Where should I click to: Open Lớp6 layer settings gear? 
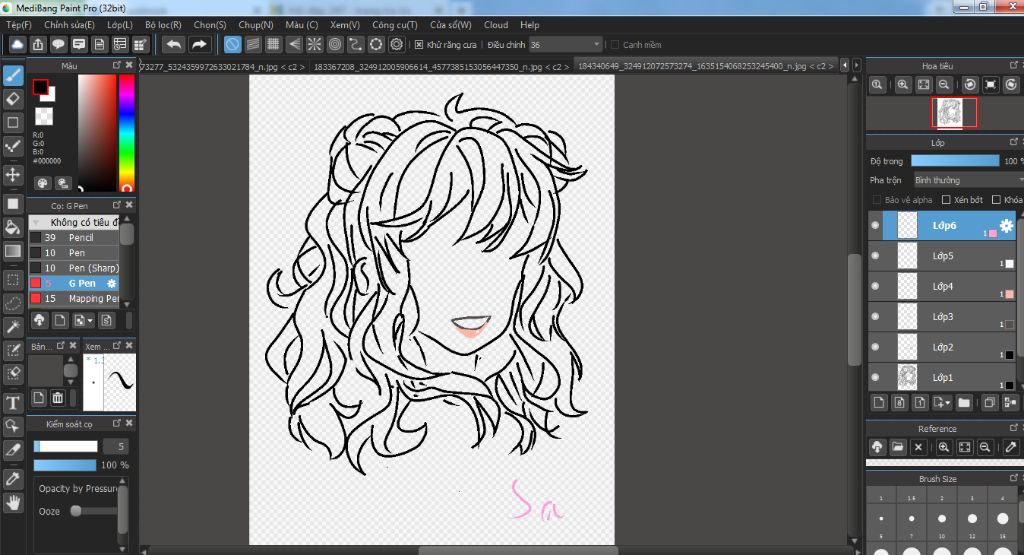click(1006, 225)
